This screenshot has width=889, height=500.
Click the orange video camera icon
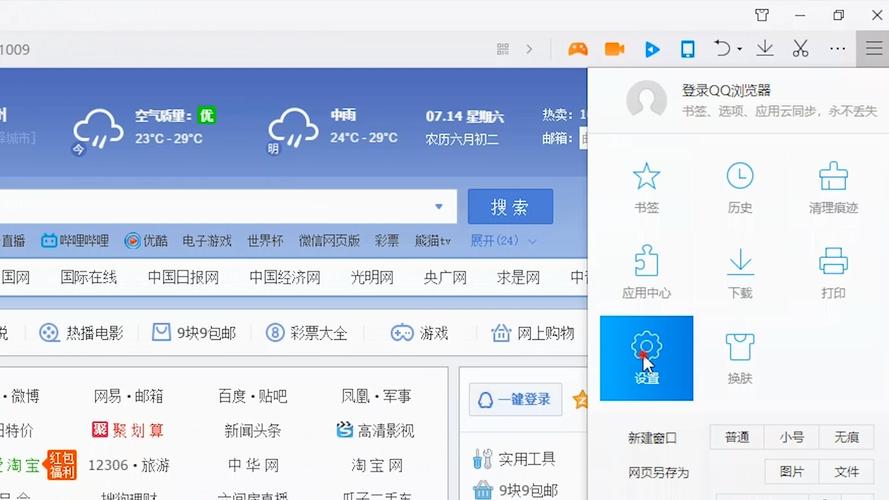coord(614,49)
